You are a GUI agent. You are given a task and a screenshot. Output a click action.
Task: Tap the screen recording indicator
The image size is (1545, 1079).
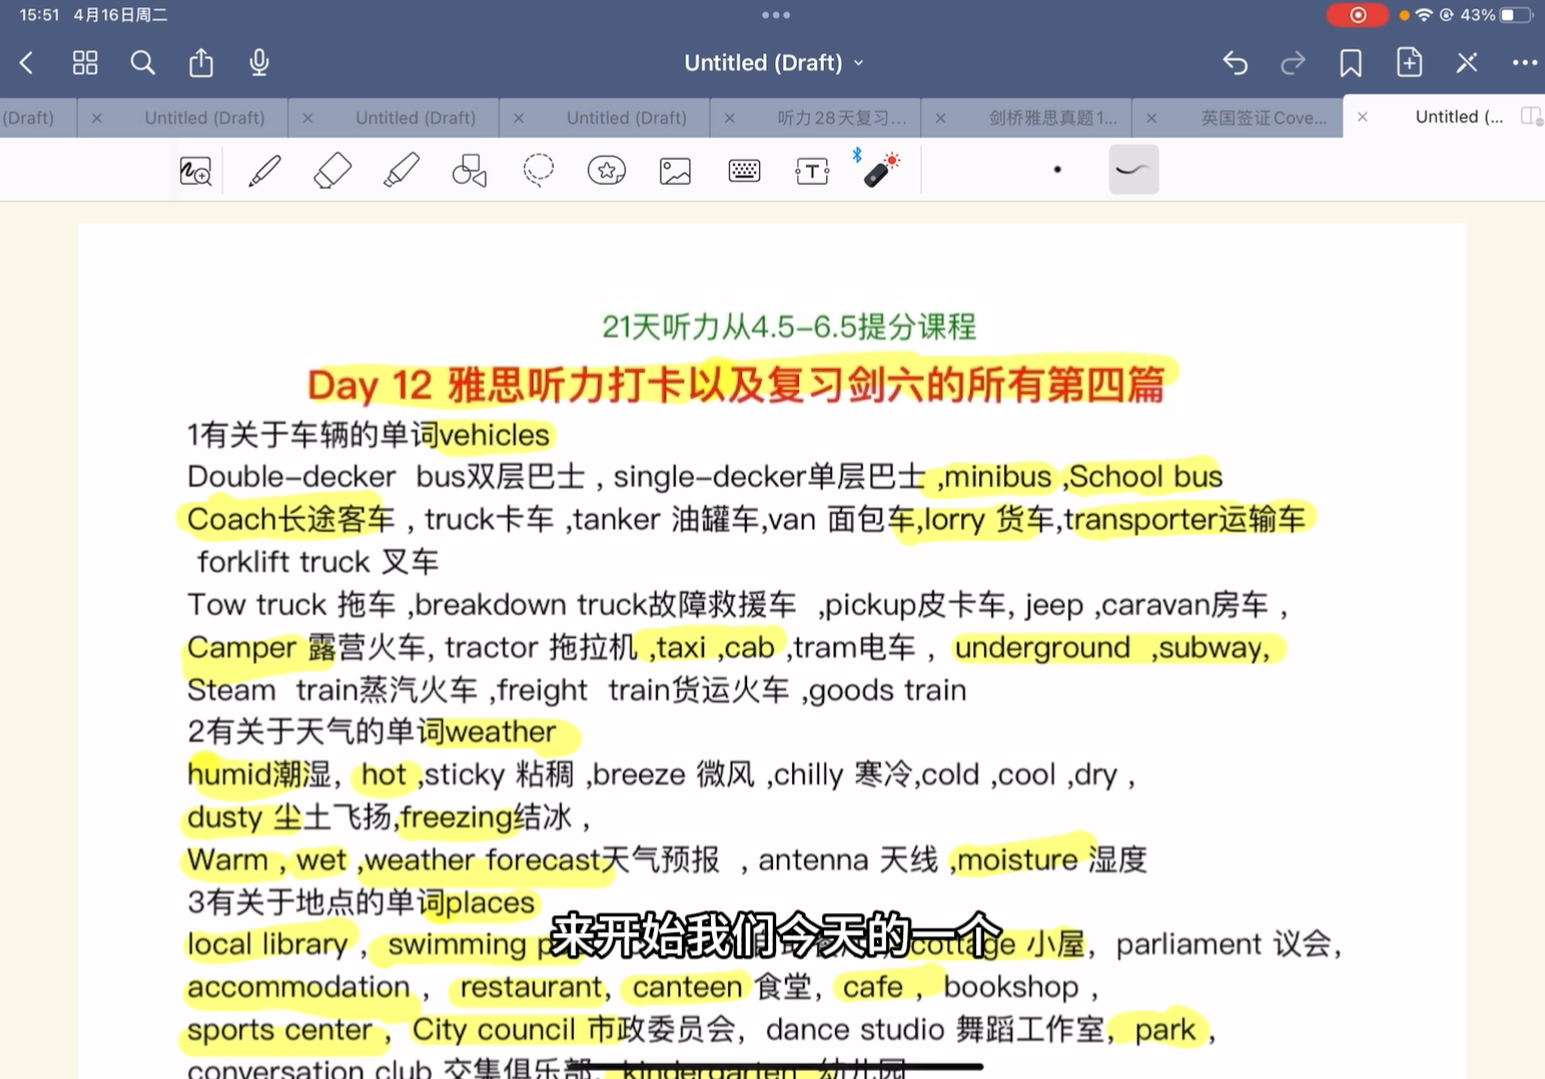[1357, 15]
